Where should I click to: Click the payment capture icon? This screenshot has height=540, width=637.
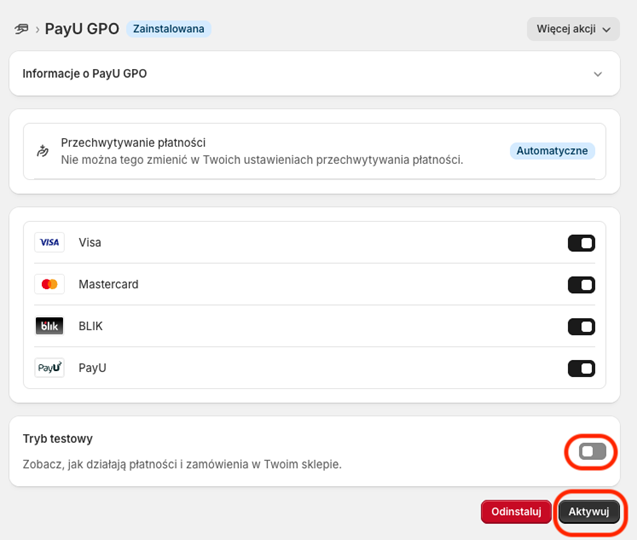(43, 151)
